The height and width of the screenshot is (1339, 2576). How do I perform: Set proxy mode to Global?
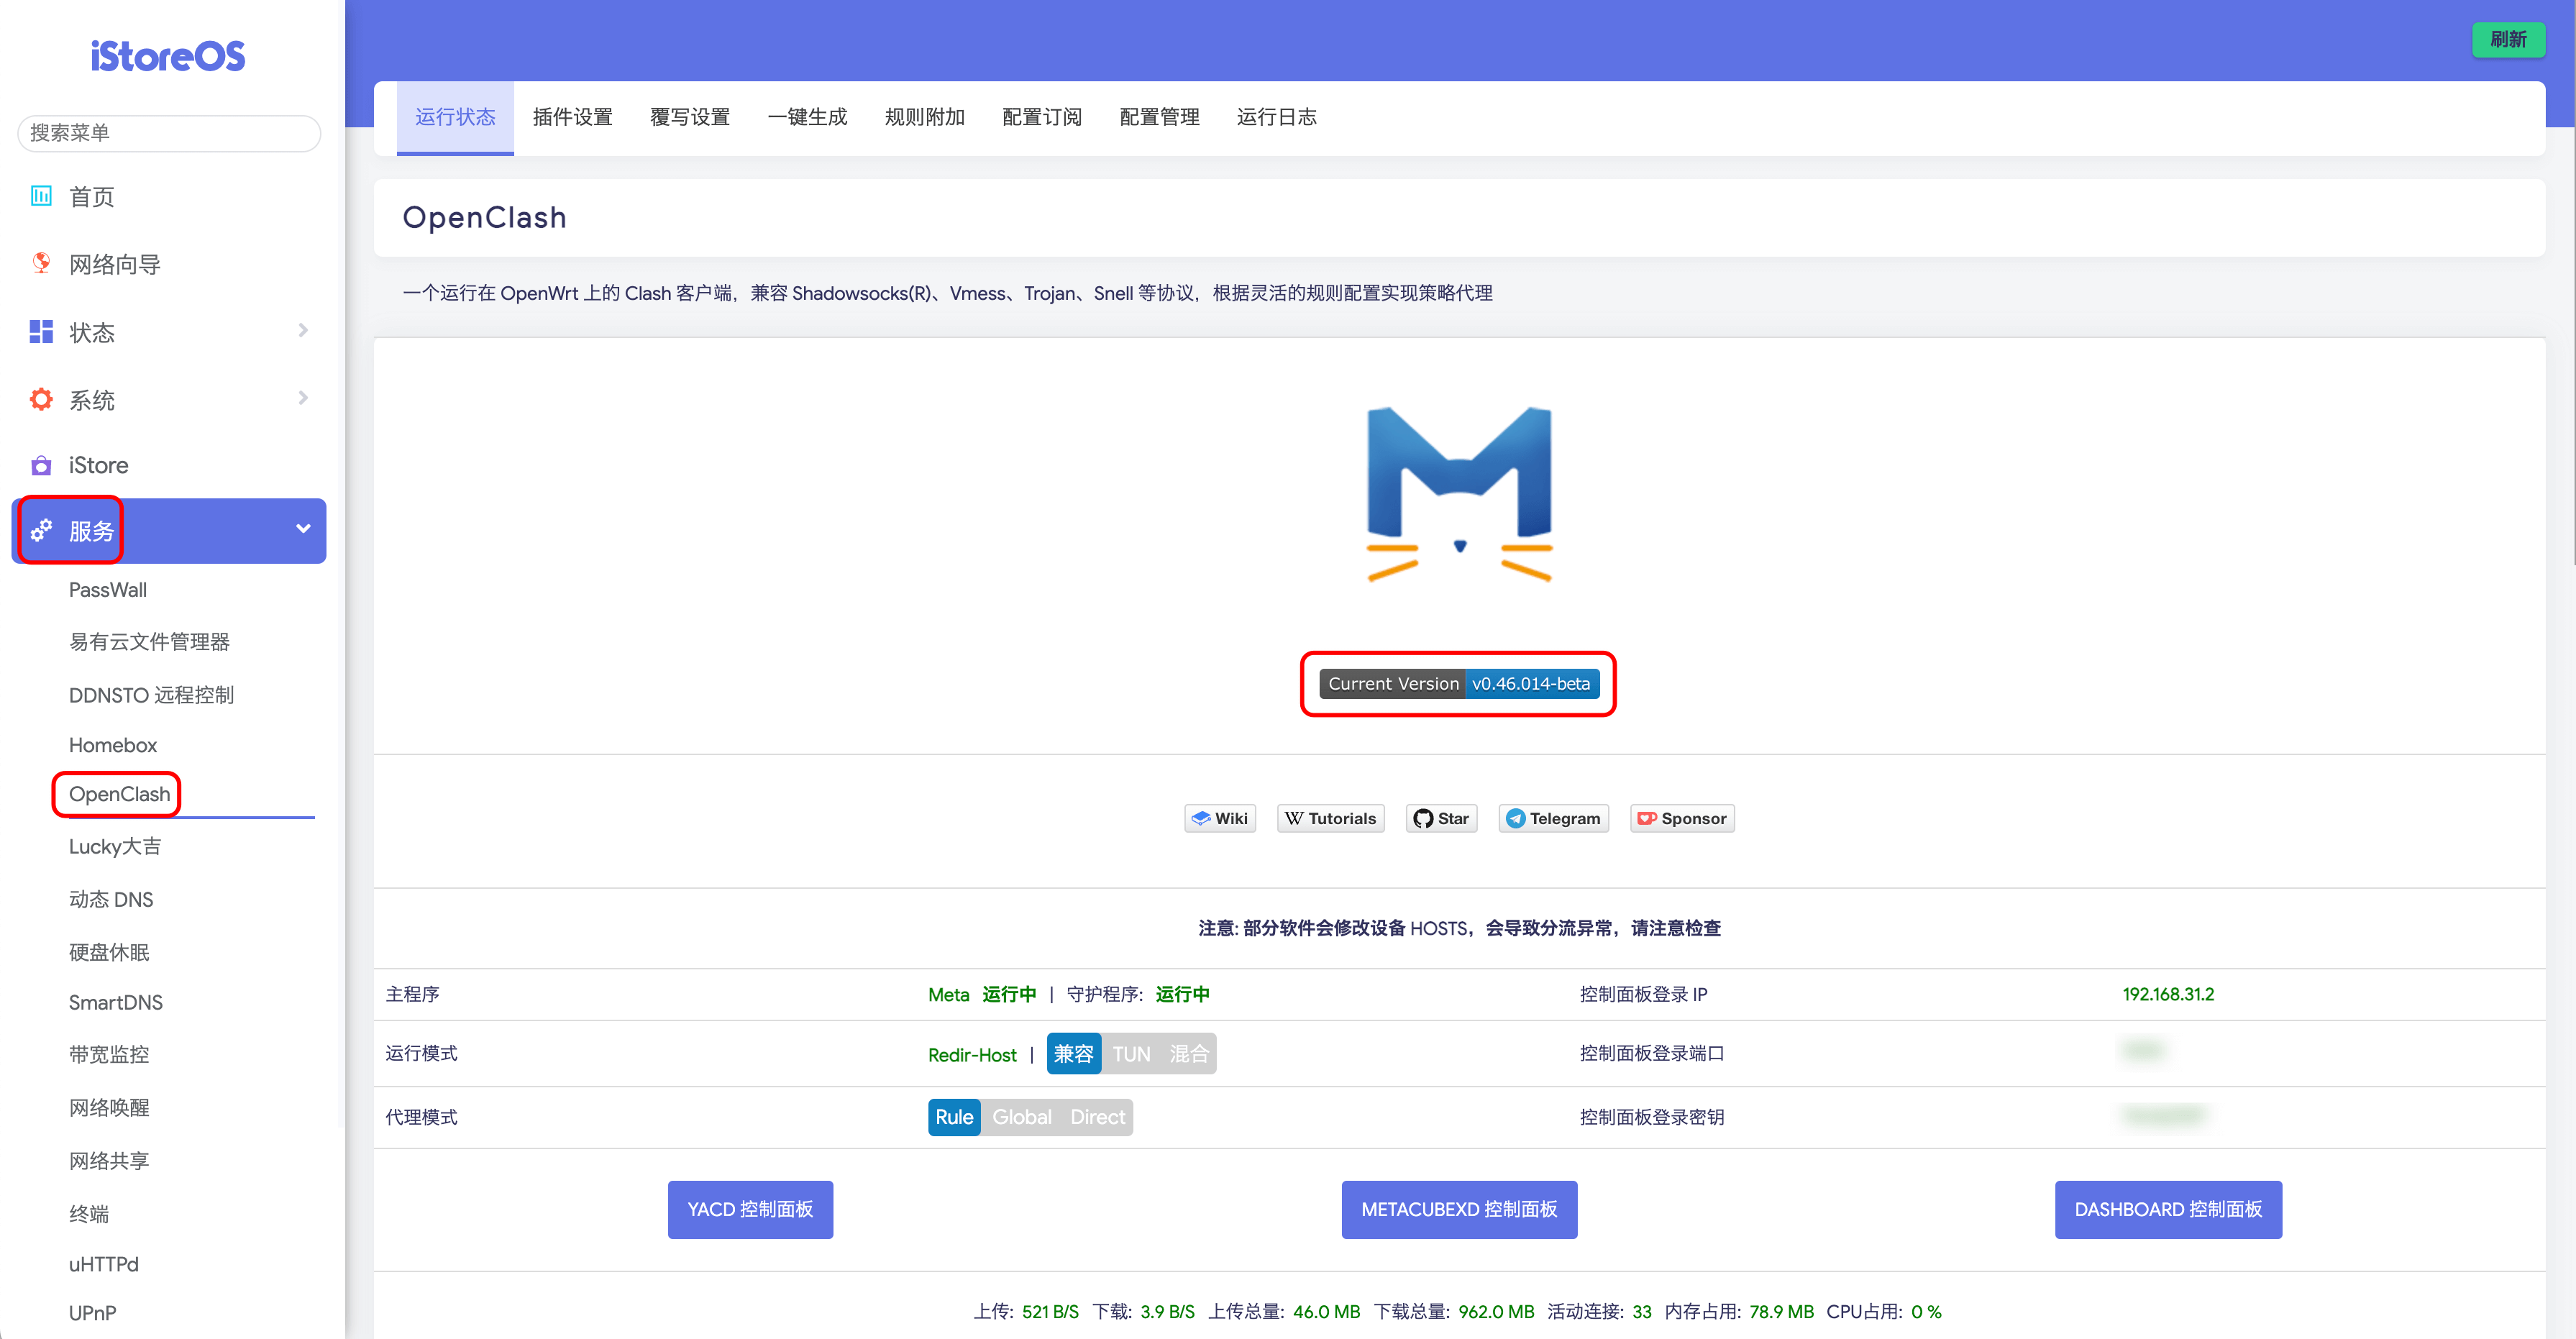[1021, 1117]
